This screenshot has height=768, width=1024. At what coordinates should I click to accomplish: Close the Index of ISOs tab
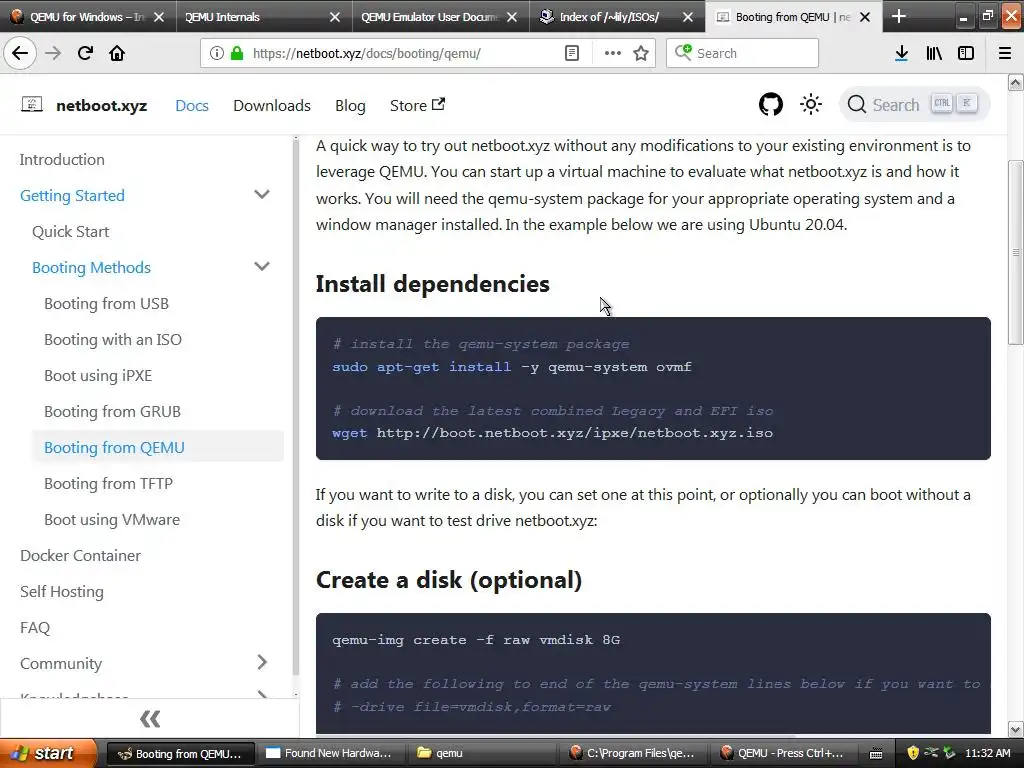point(688,17)
